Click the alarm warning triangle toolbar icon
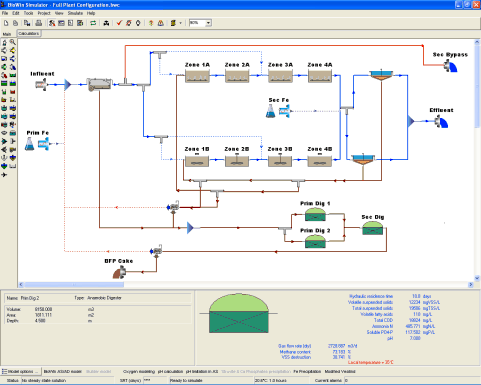 (x=161, y=23)
